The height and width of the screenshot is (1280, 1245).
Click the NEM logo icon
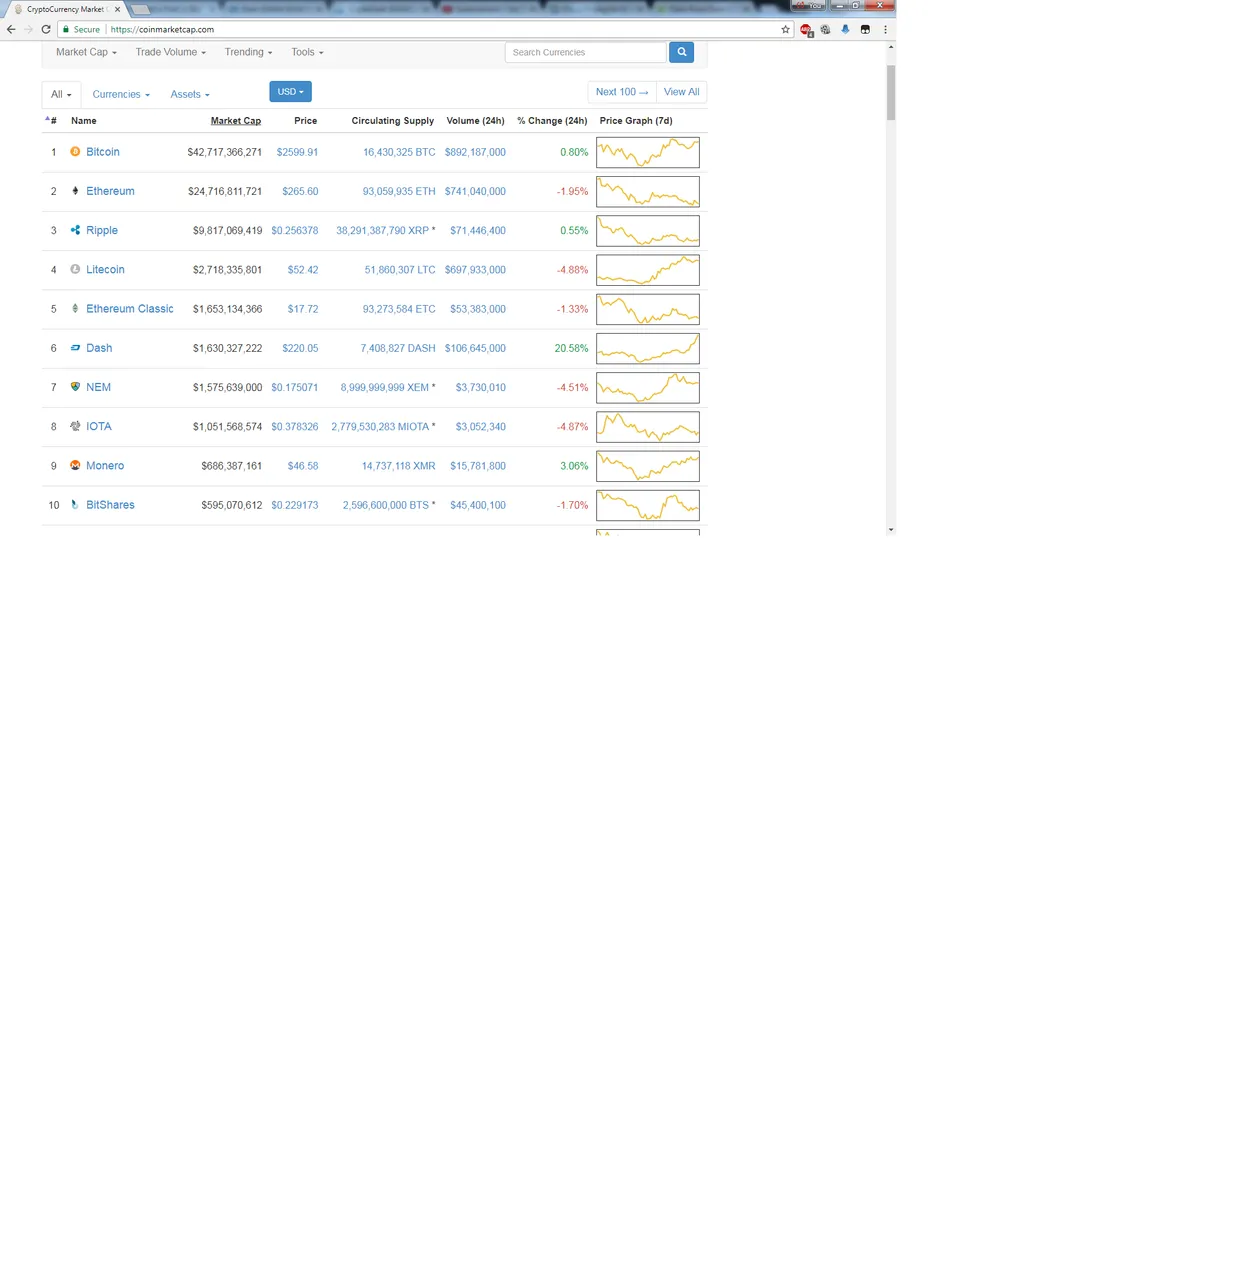coord(75,387)
